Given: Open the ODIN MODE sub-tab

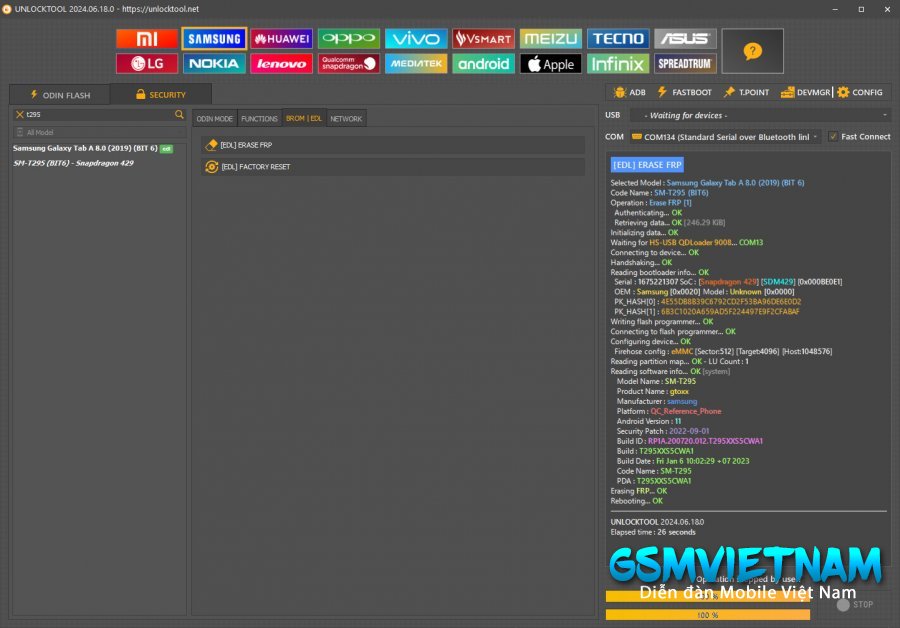Looking at the screenshot, I should tap(215, 119).
